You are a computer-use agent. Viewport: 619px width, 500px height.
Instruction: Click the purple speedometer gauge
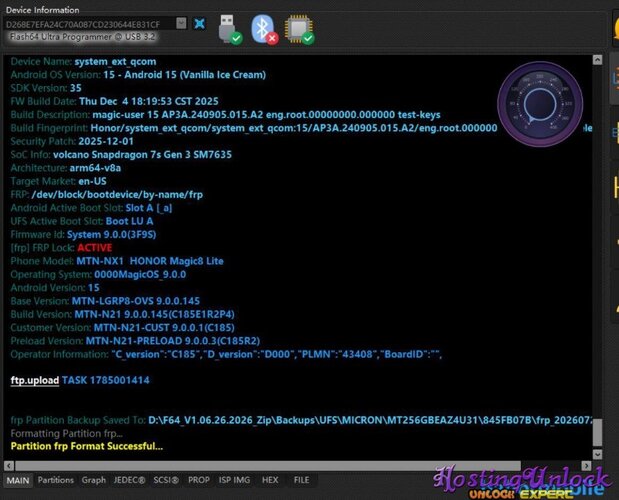(x=540, y=104)
